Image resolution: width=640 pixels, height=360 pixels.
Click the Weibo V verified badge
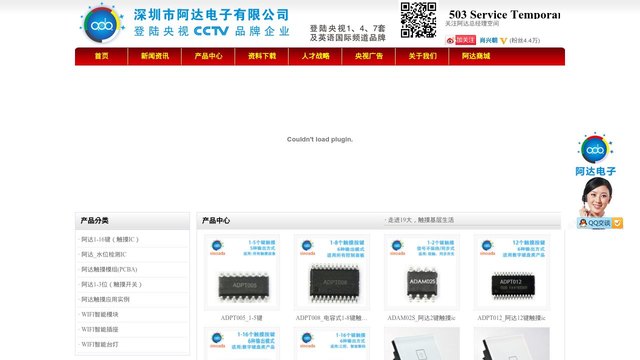coord(503,40)
